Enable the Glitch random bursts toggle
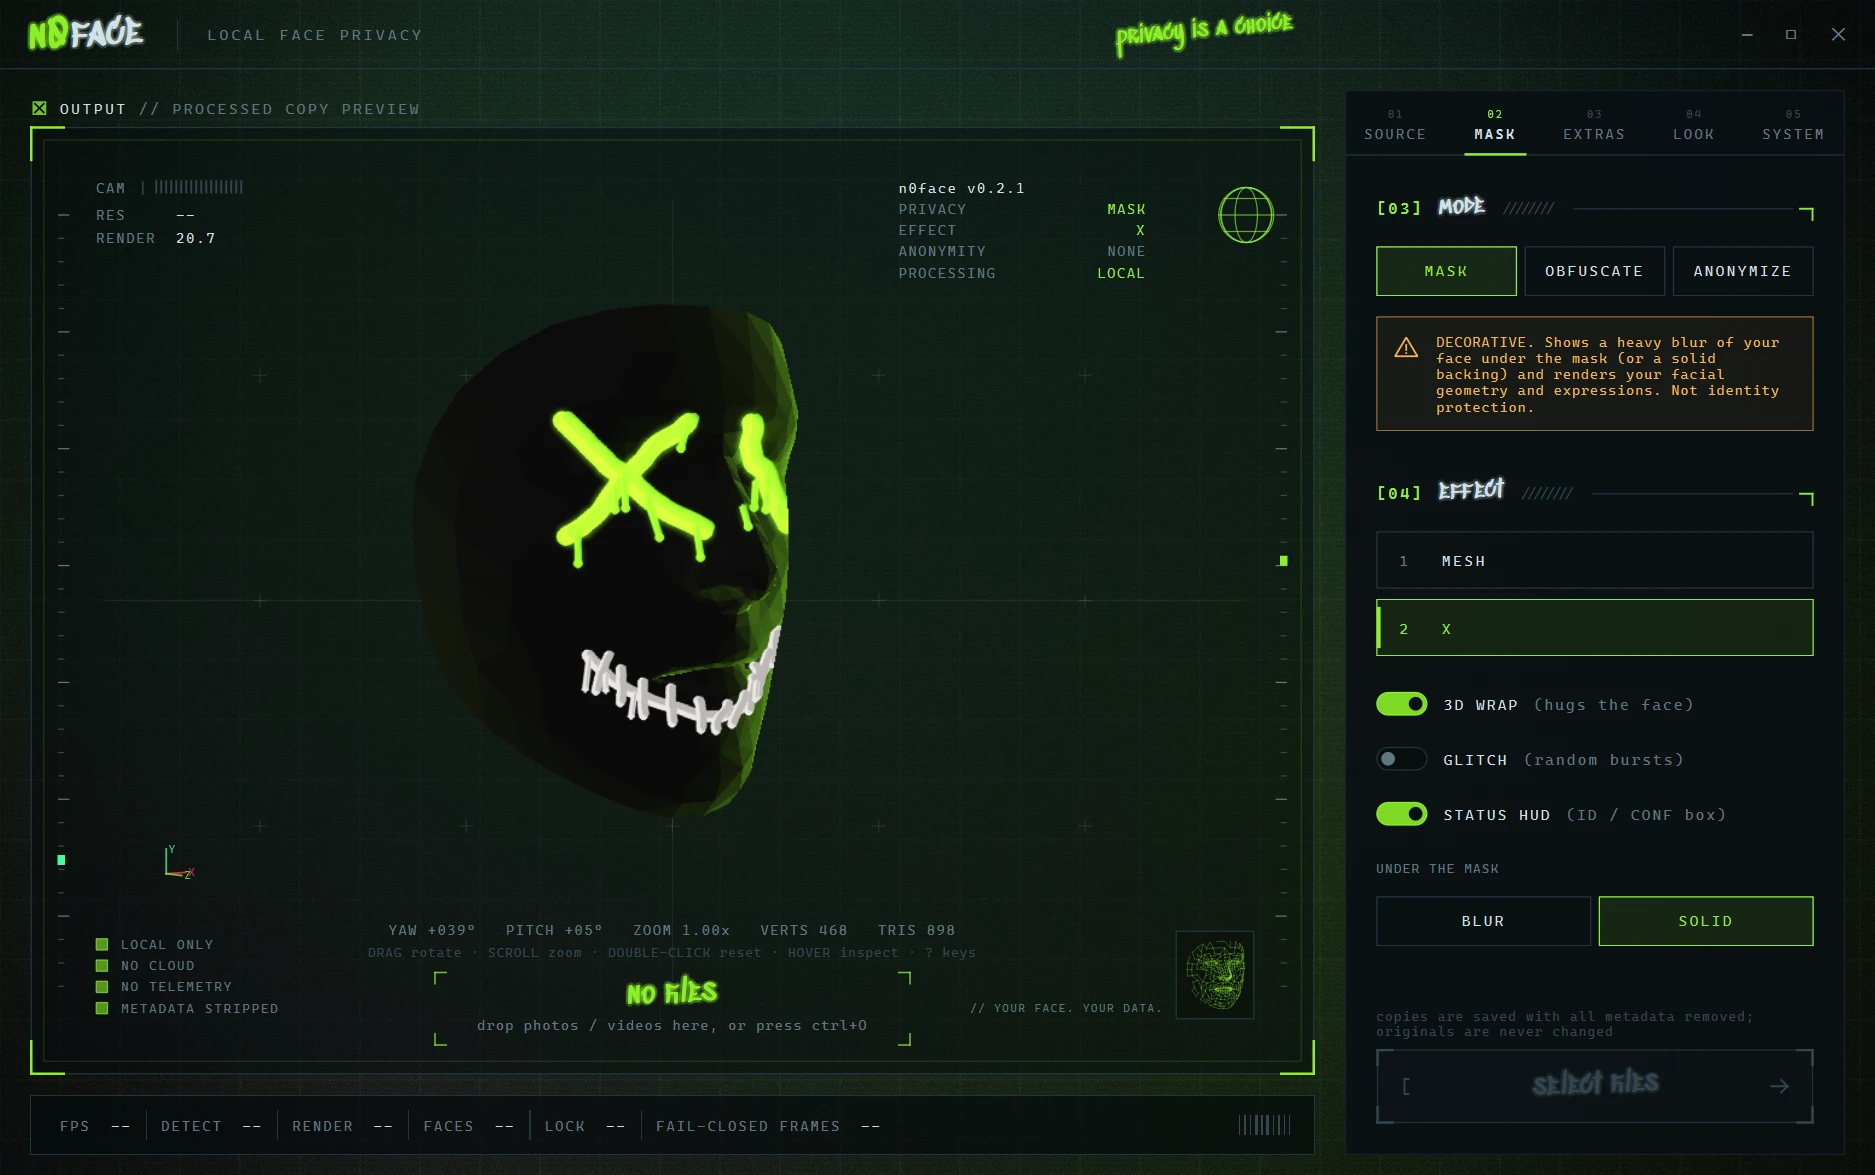Image resolution: width=1875 pixels, height=1175 pixels. coord(1401,759)
